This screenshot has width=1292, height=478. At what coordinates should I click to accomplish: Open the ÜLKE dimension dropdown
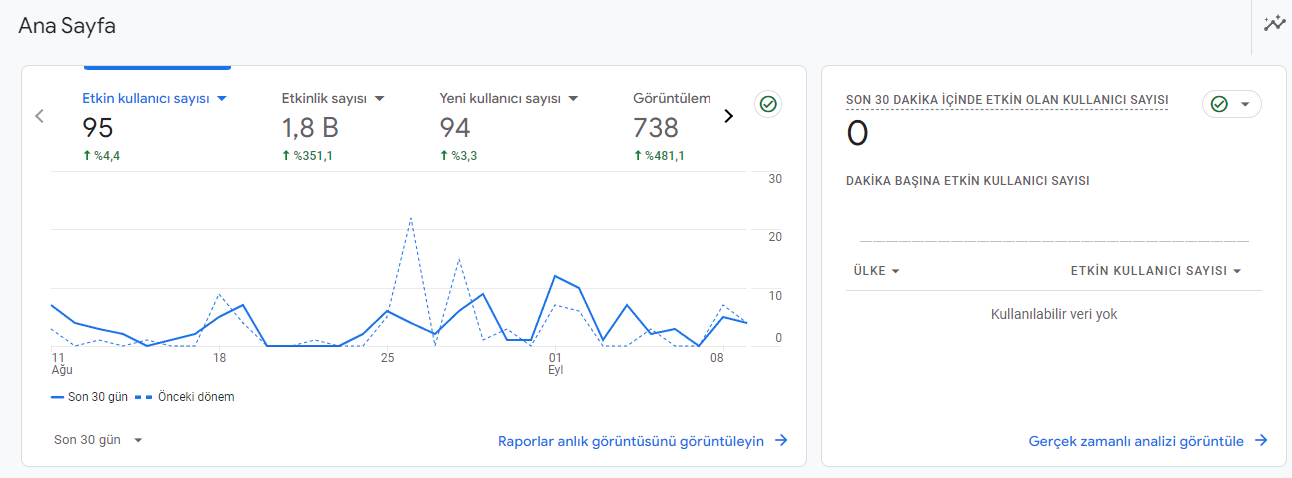876,271
